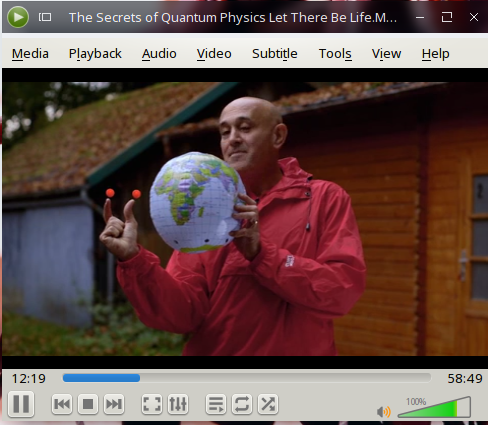The width and height of the screenshot is (488, 425).
Task: Open the Playback menu
Action: 95,54
